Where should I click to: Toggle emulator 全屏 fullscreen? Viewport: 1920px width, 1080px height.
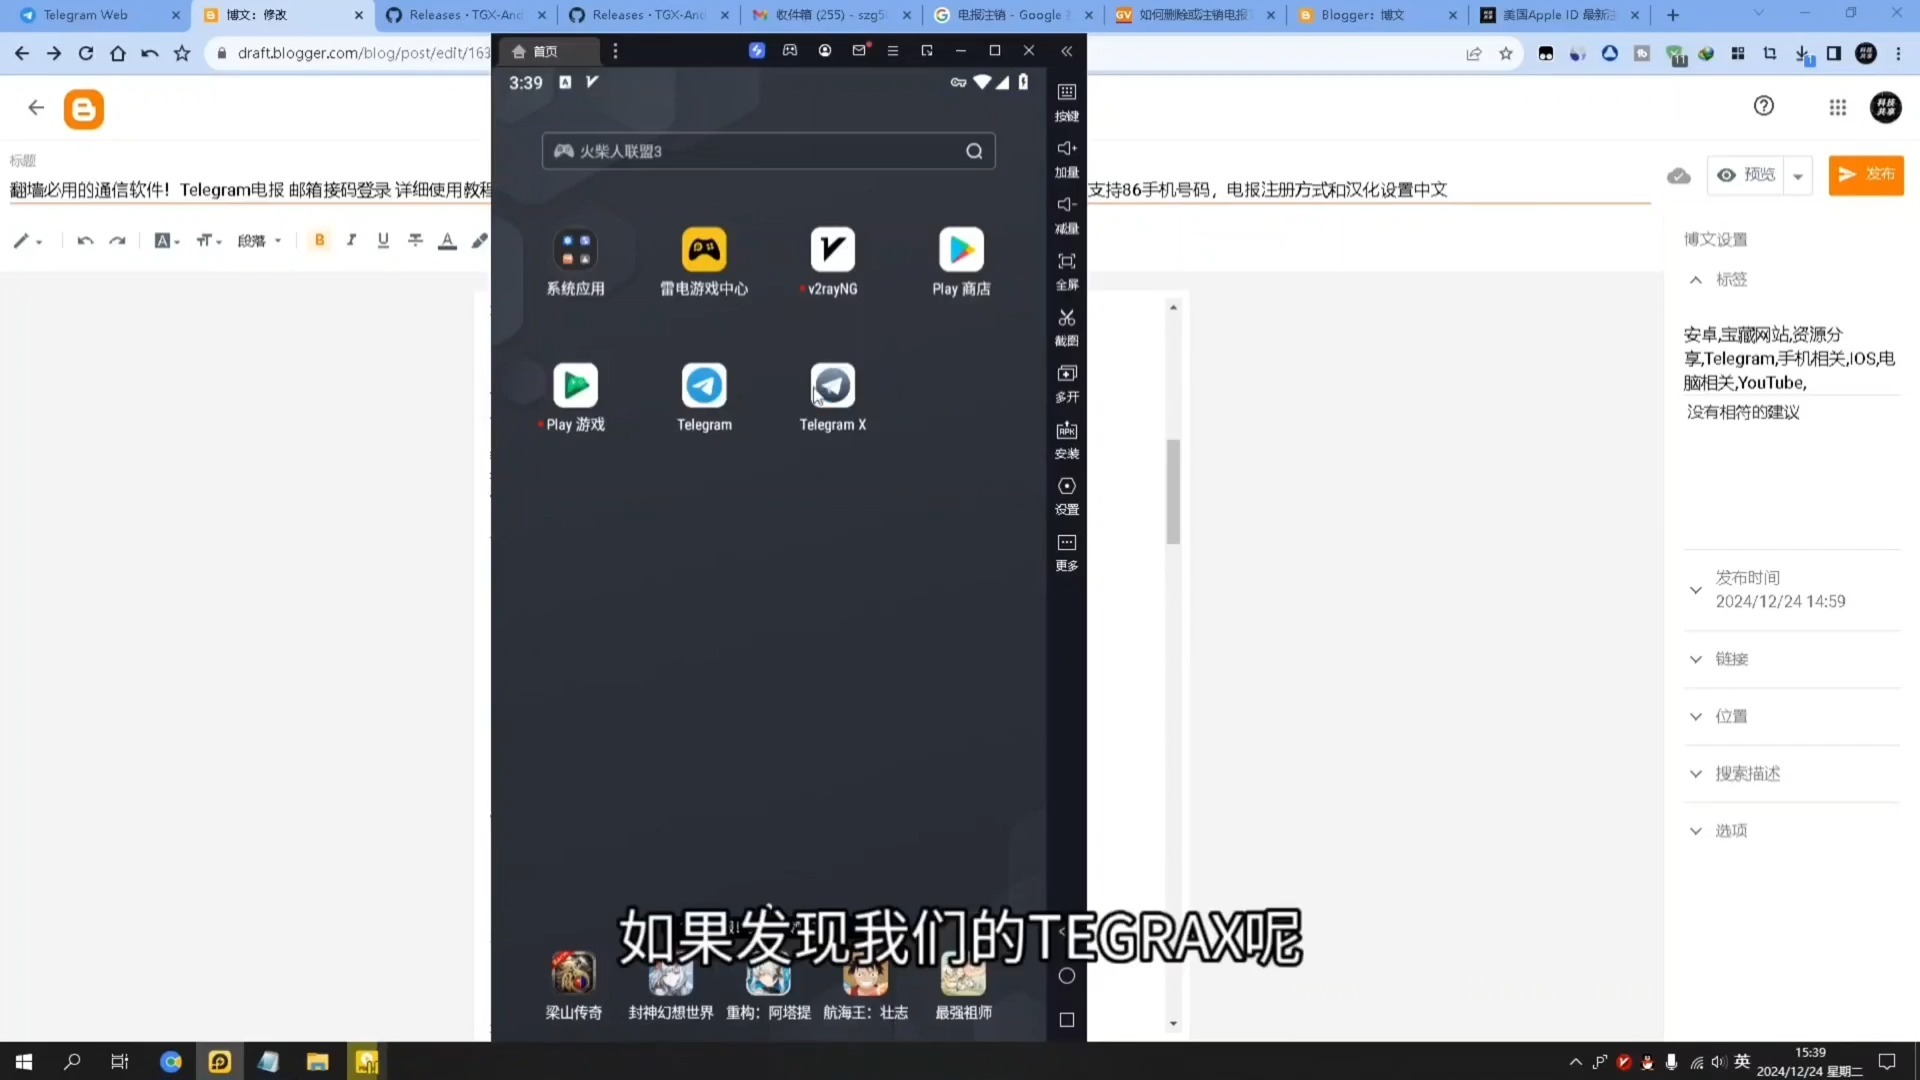1067,261
